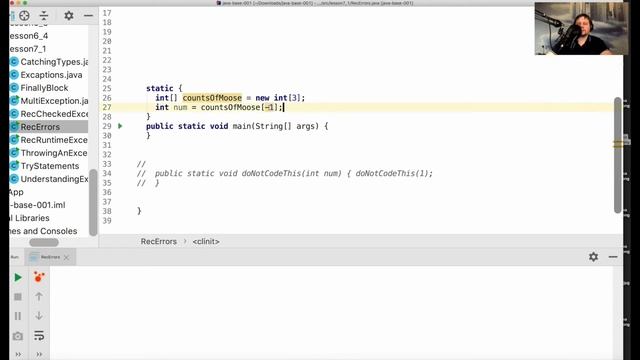Click the camera dump threads icon
The width and height of the screenshot is (640, 360).
[18, 336]
